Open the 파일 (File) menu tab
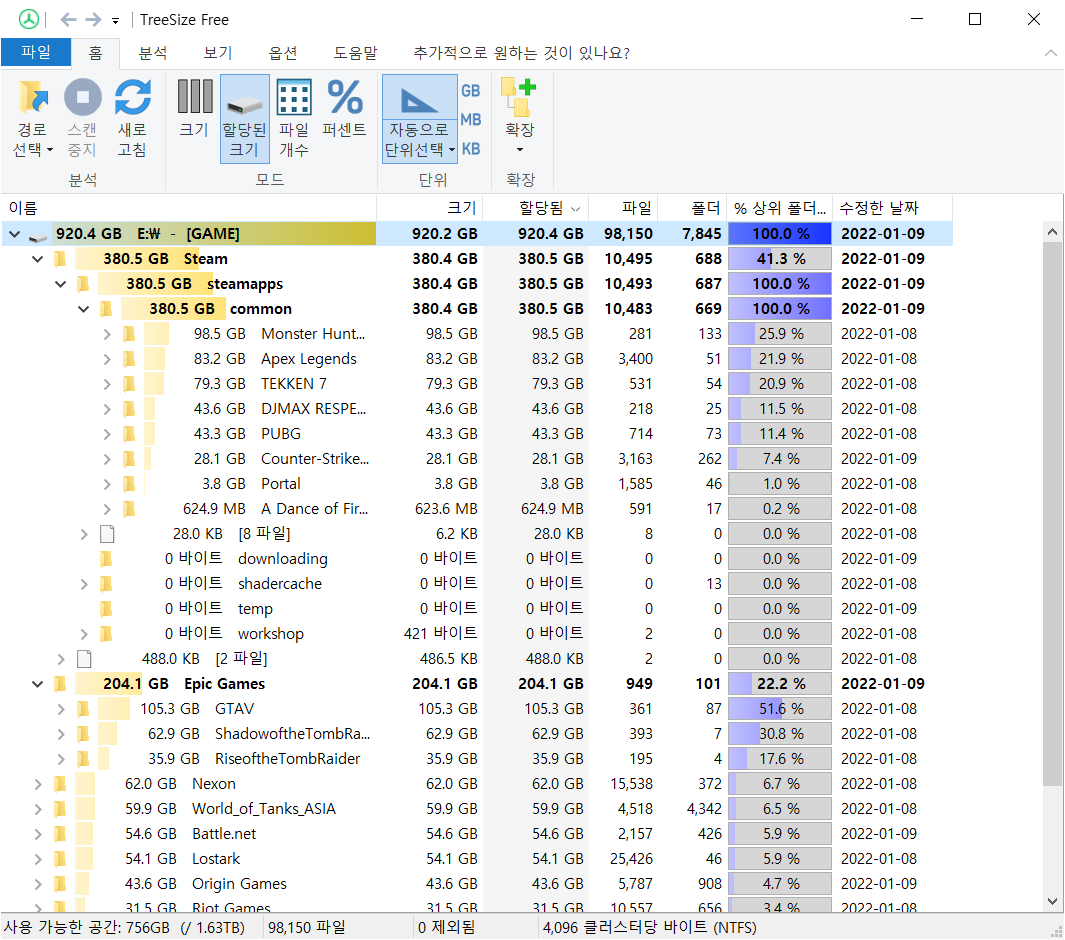Viewport: 1065px width, 940px height. click(x=36, y=52)
